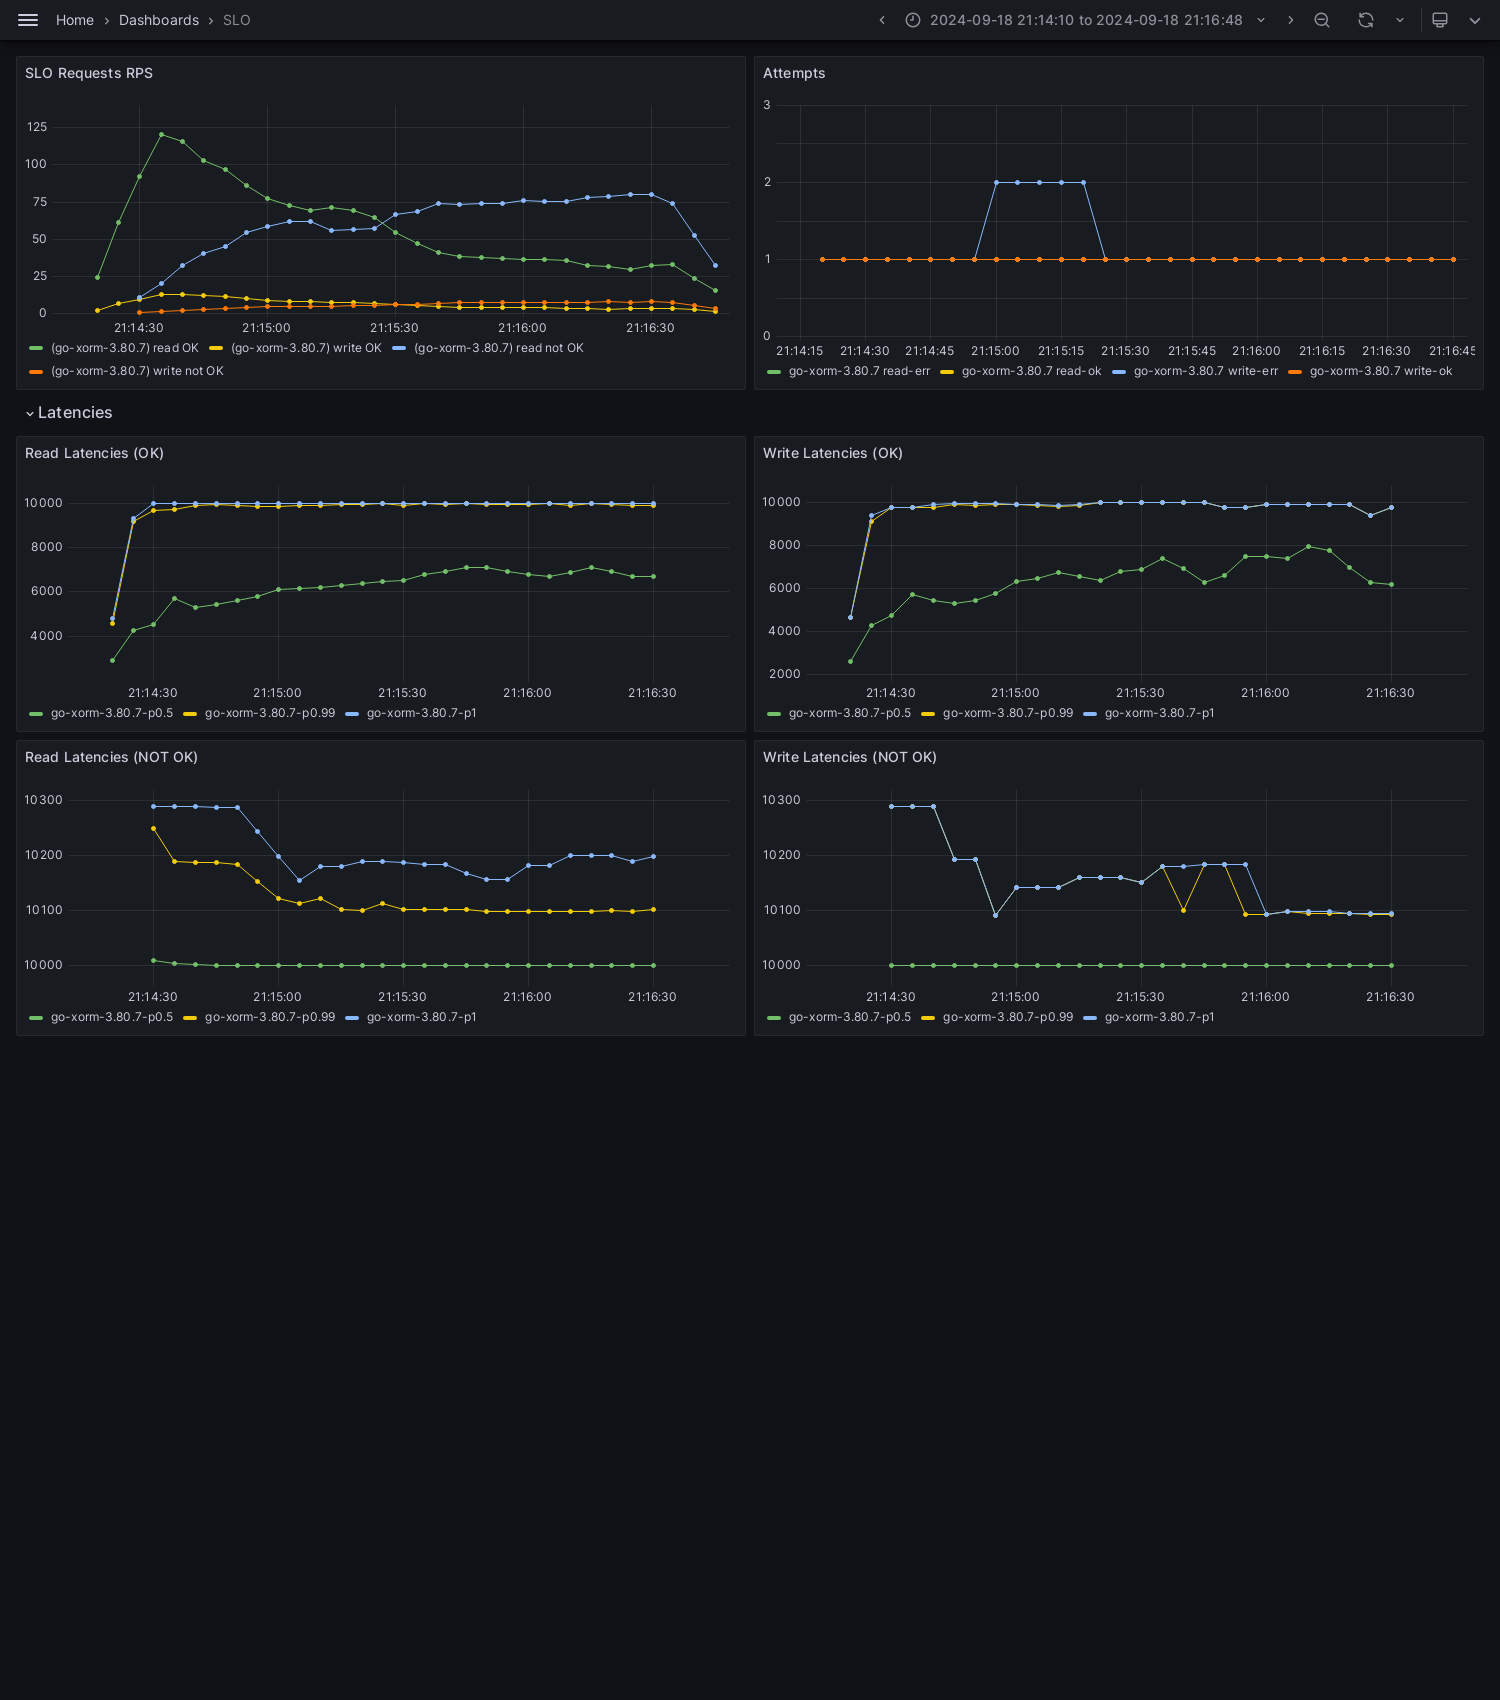
Task: Toggle write-ok series in Attempts legend
Action: [x=1381, y=371]
